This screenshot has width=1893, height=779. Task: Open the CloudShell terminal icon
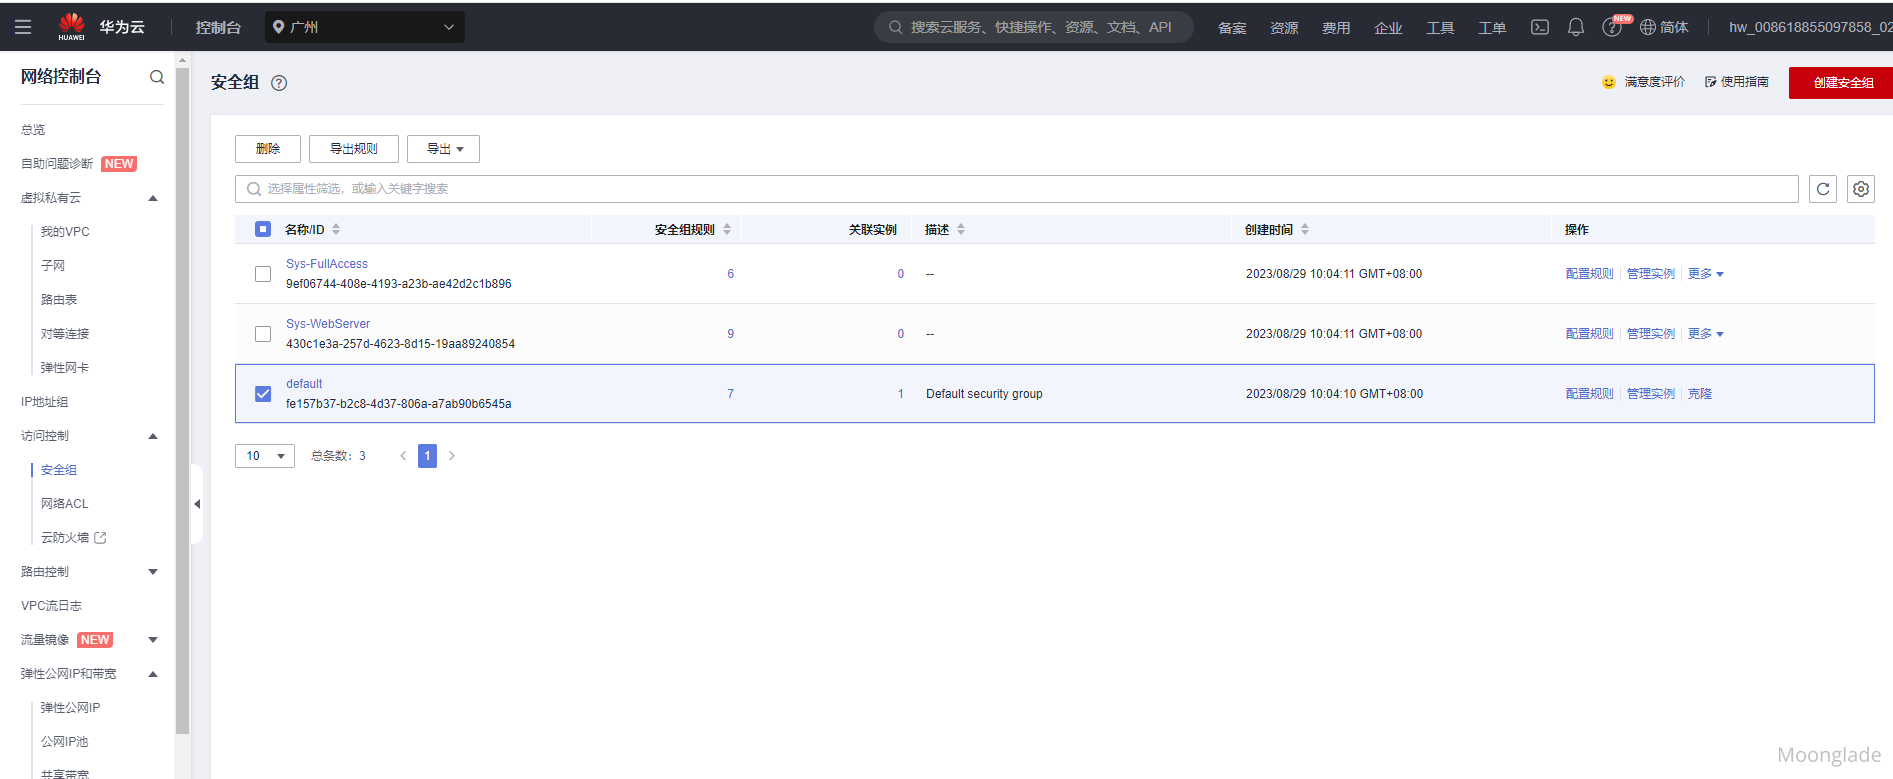click(x=1539, y=27)
